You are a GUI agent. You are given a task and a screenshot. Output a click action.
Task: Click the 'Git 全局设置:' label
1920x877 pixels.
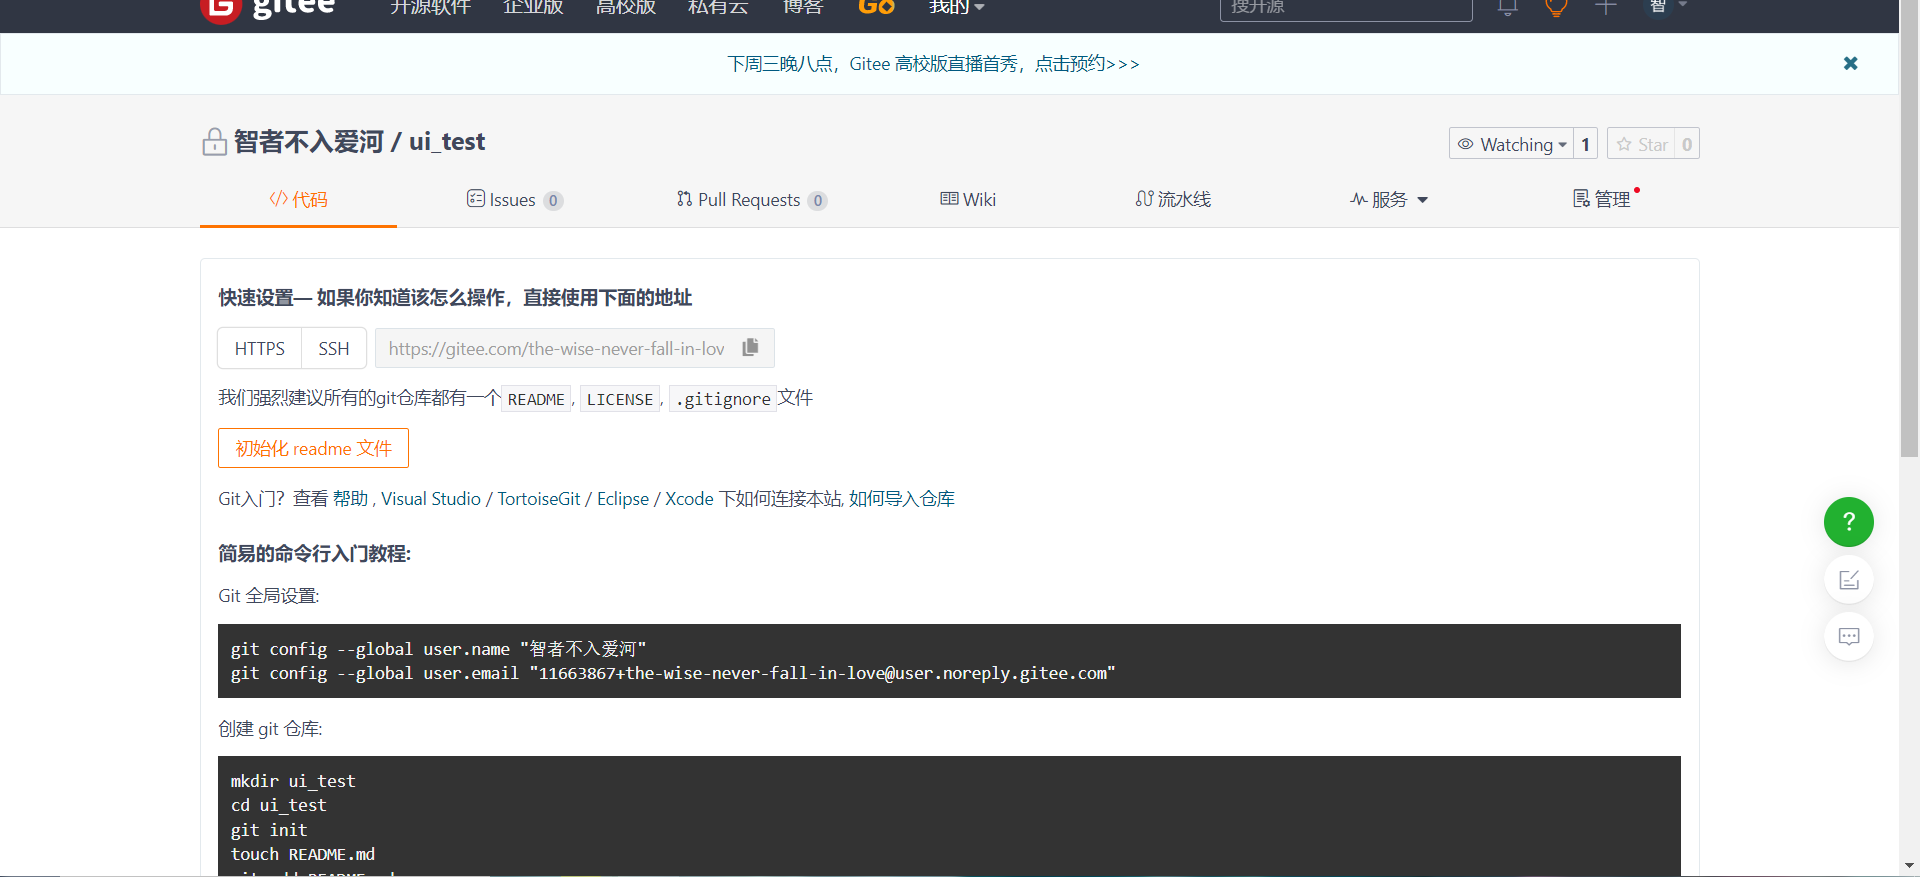[x=269, y=596]
